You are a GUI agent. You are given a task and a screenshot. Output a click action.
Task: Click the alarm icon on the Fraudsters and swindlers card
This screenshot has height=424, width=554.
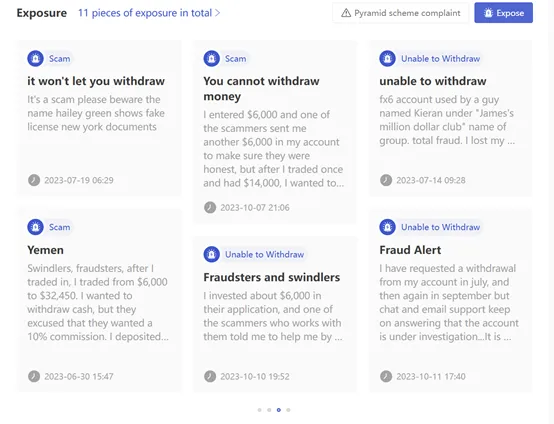211,254
